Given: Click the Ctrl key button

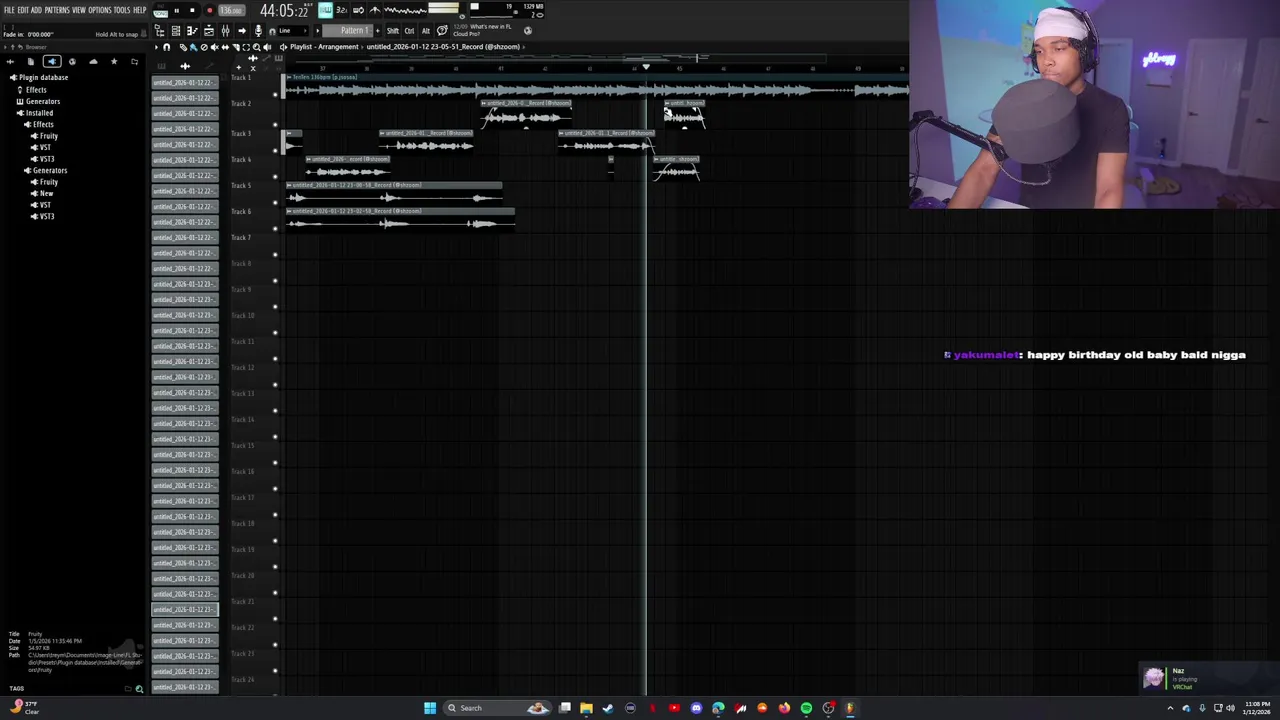Looking at the screenshot, I should [409, 31].
